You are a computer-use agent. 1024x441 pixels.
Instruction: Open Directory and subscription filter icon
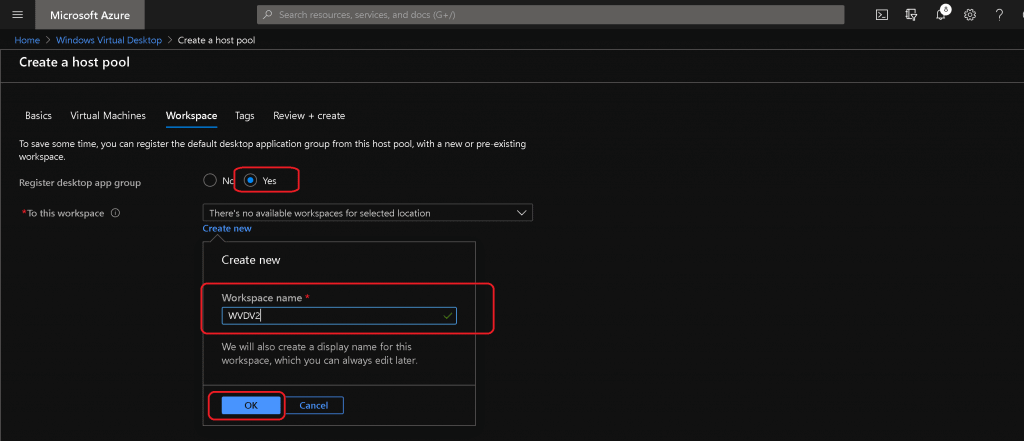[x=911, y=15]
